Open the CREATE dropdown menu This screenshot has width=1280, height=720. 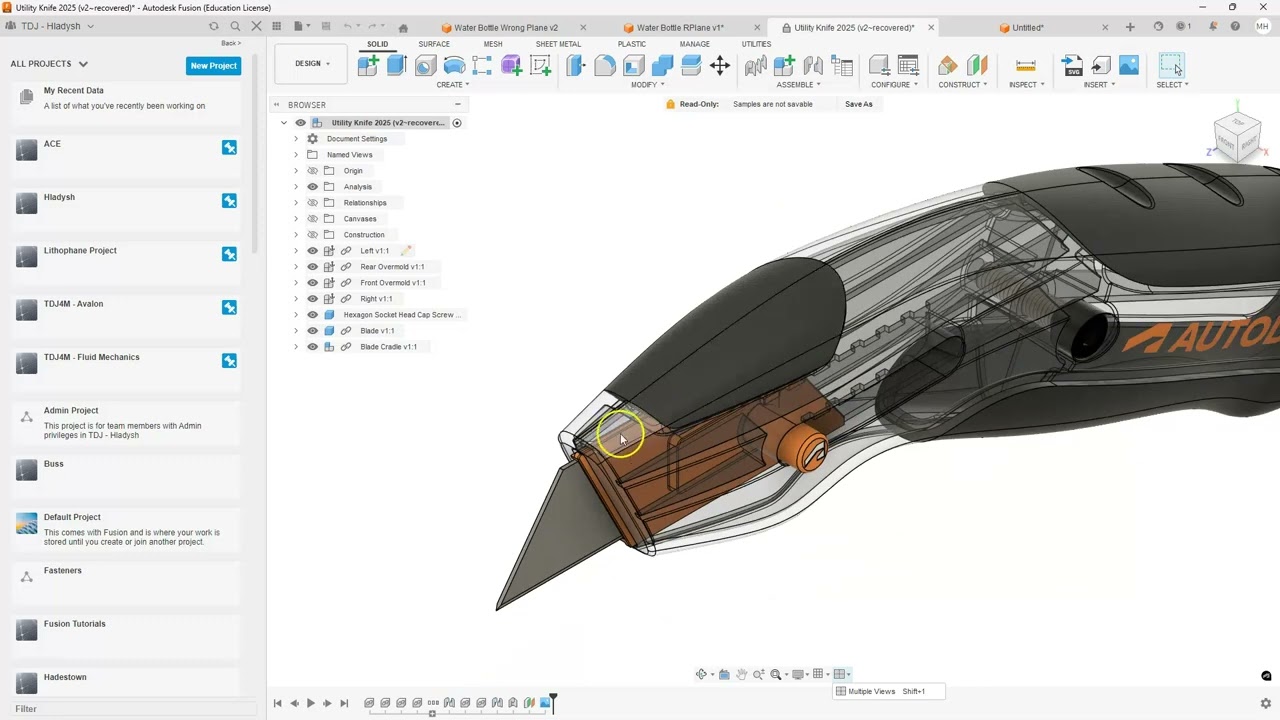452,85
